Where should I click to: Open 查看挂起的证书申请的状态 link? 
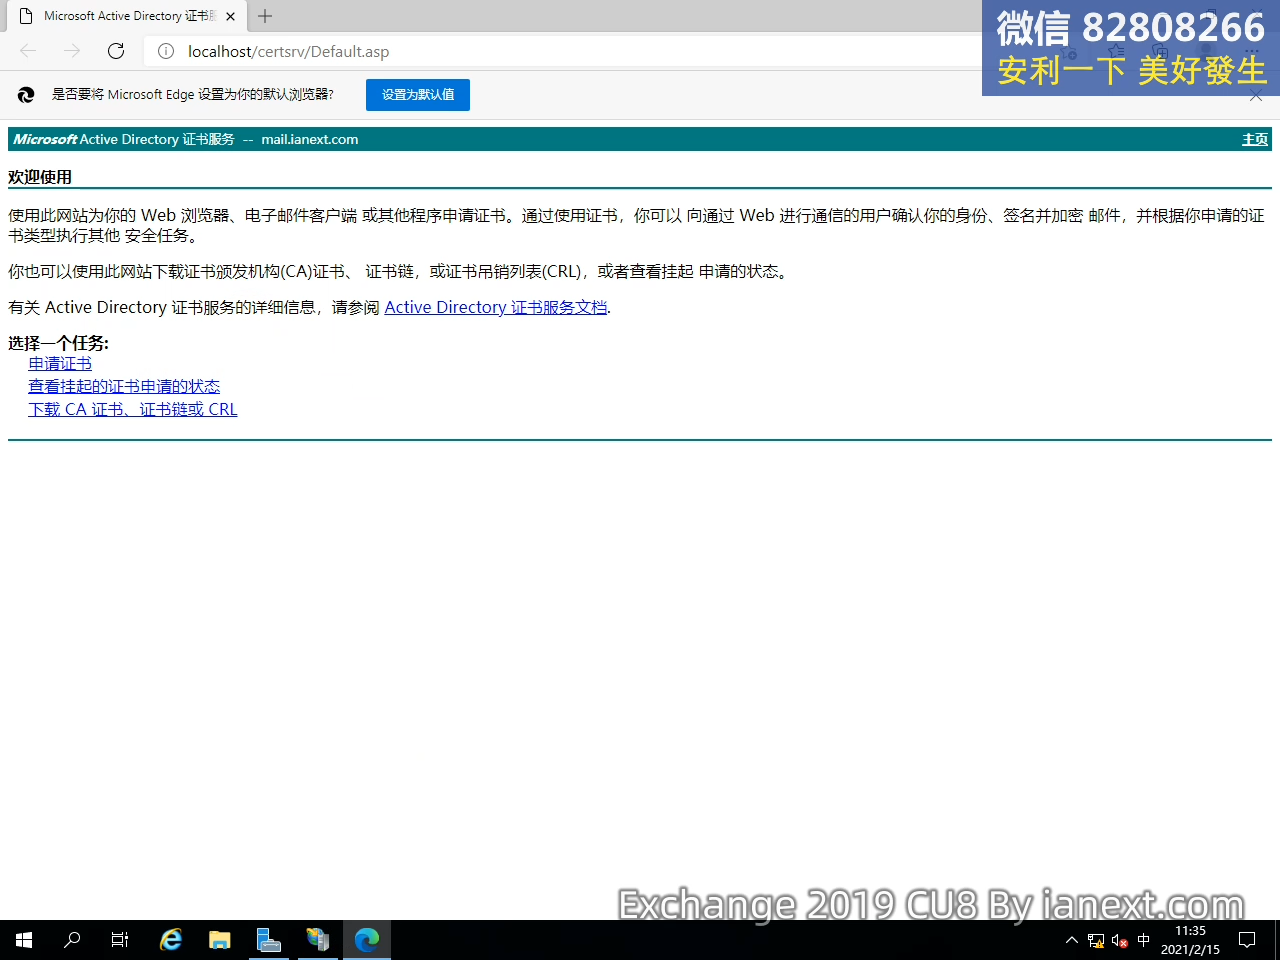(x=124, y=386)
